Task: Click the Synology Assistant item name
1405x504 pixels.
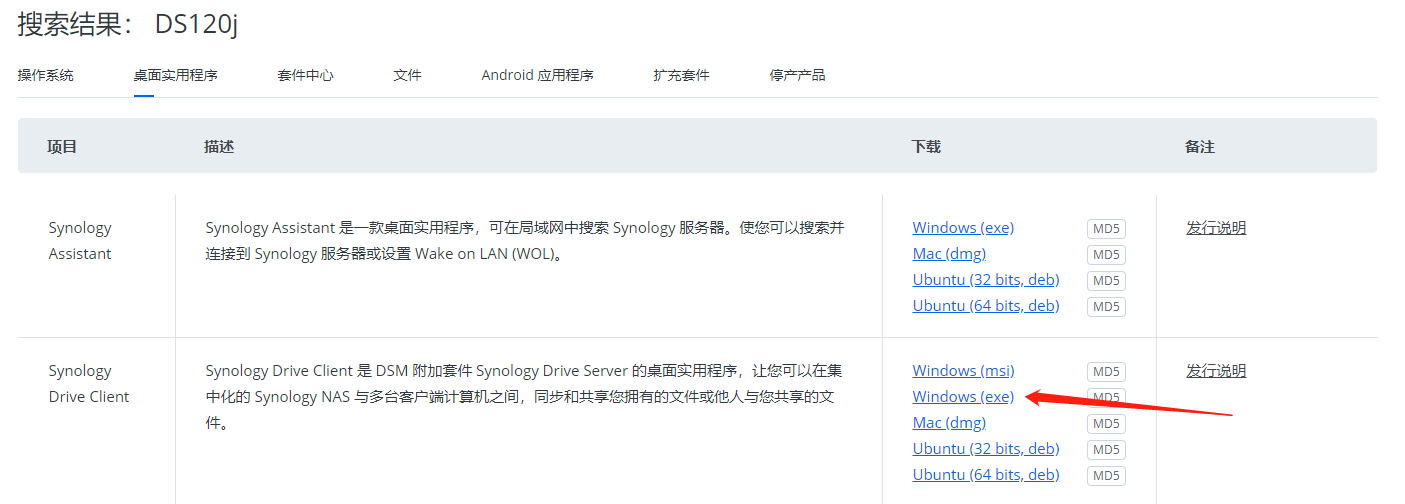Action: point(80,241)
